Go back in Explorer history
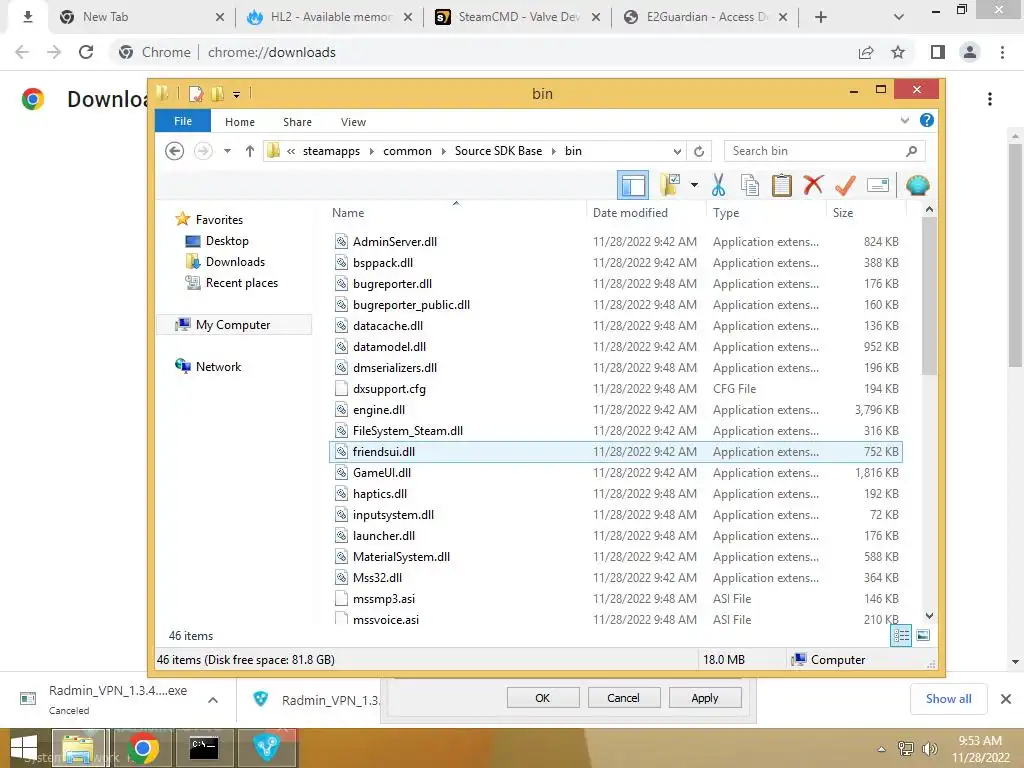Viewport: 1024px width, 768px height. tap(174, 151)
